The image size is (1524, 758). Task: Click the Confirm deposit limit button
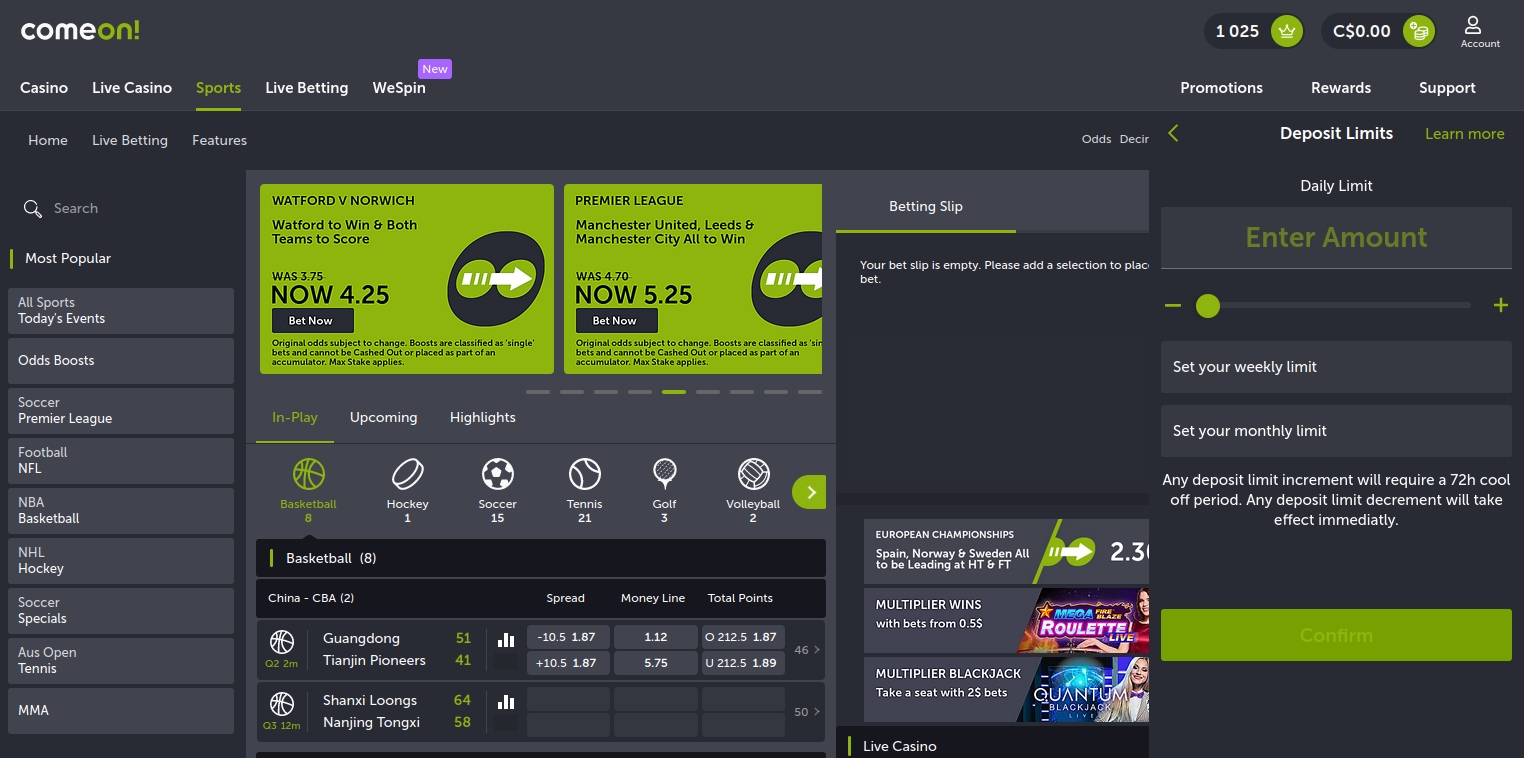point(1336,635)
